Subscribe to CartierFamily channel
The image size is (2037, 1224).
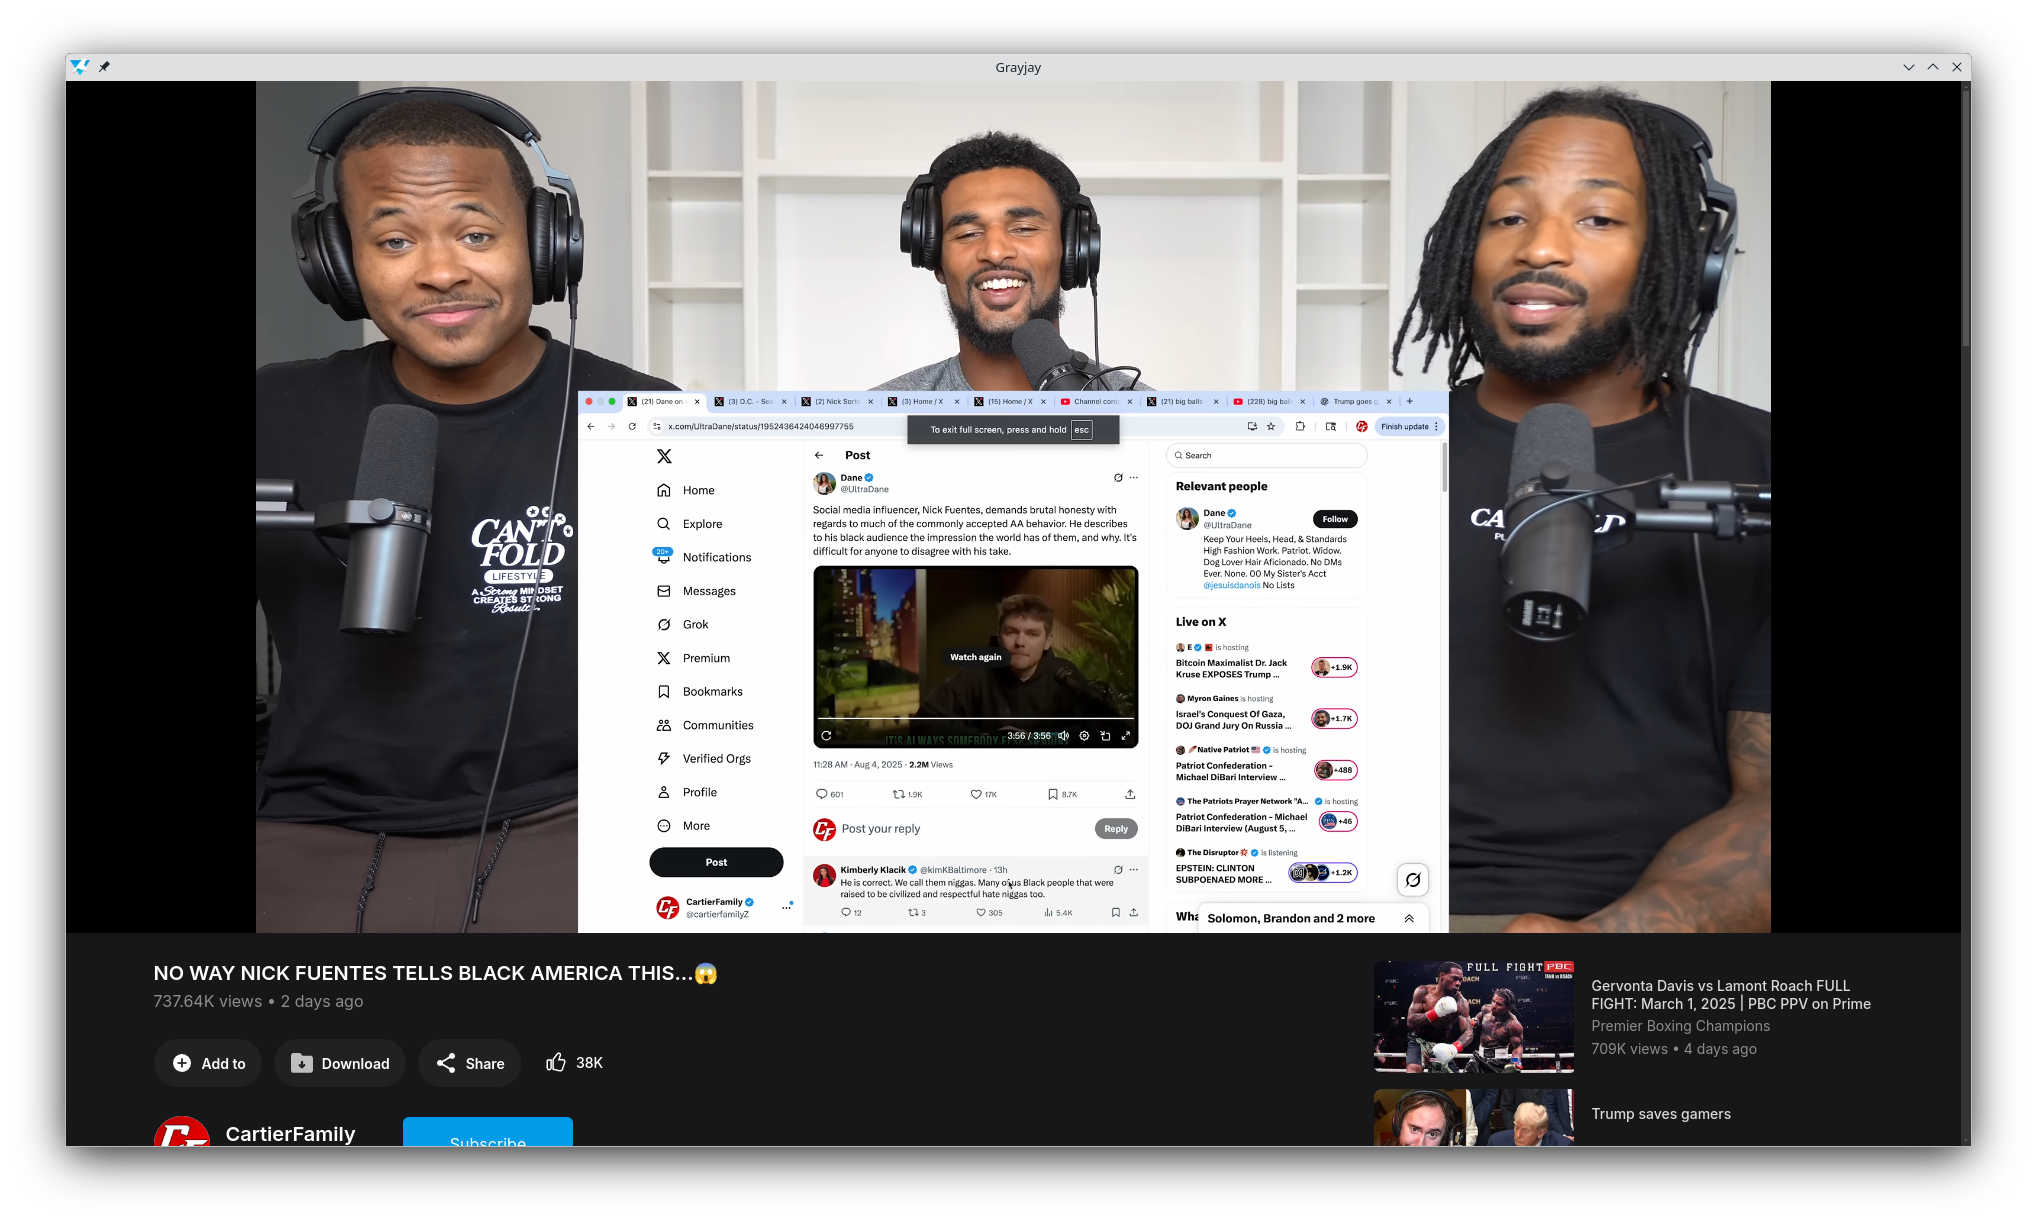pyautogui.click(x=487, y=1134)
